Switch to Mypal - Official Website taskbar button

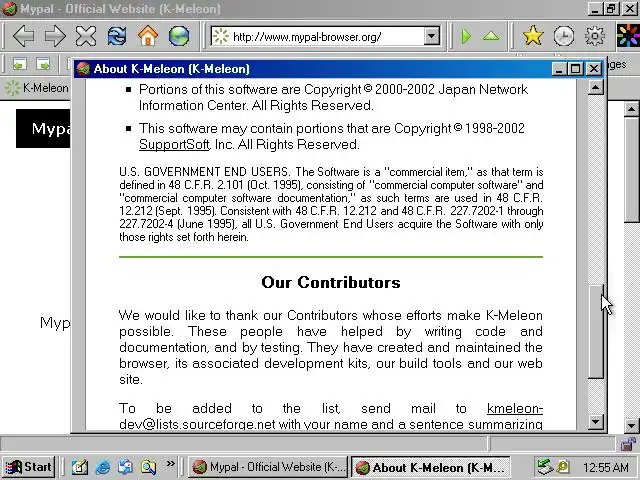click(x=269, y=467)
